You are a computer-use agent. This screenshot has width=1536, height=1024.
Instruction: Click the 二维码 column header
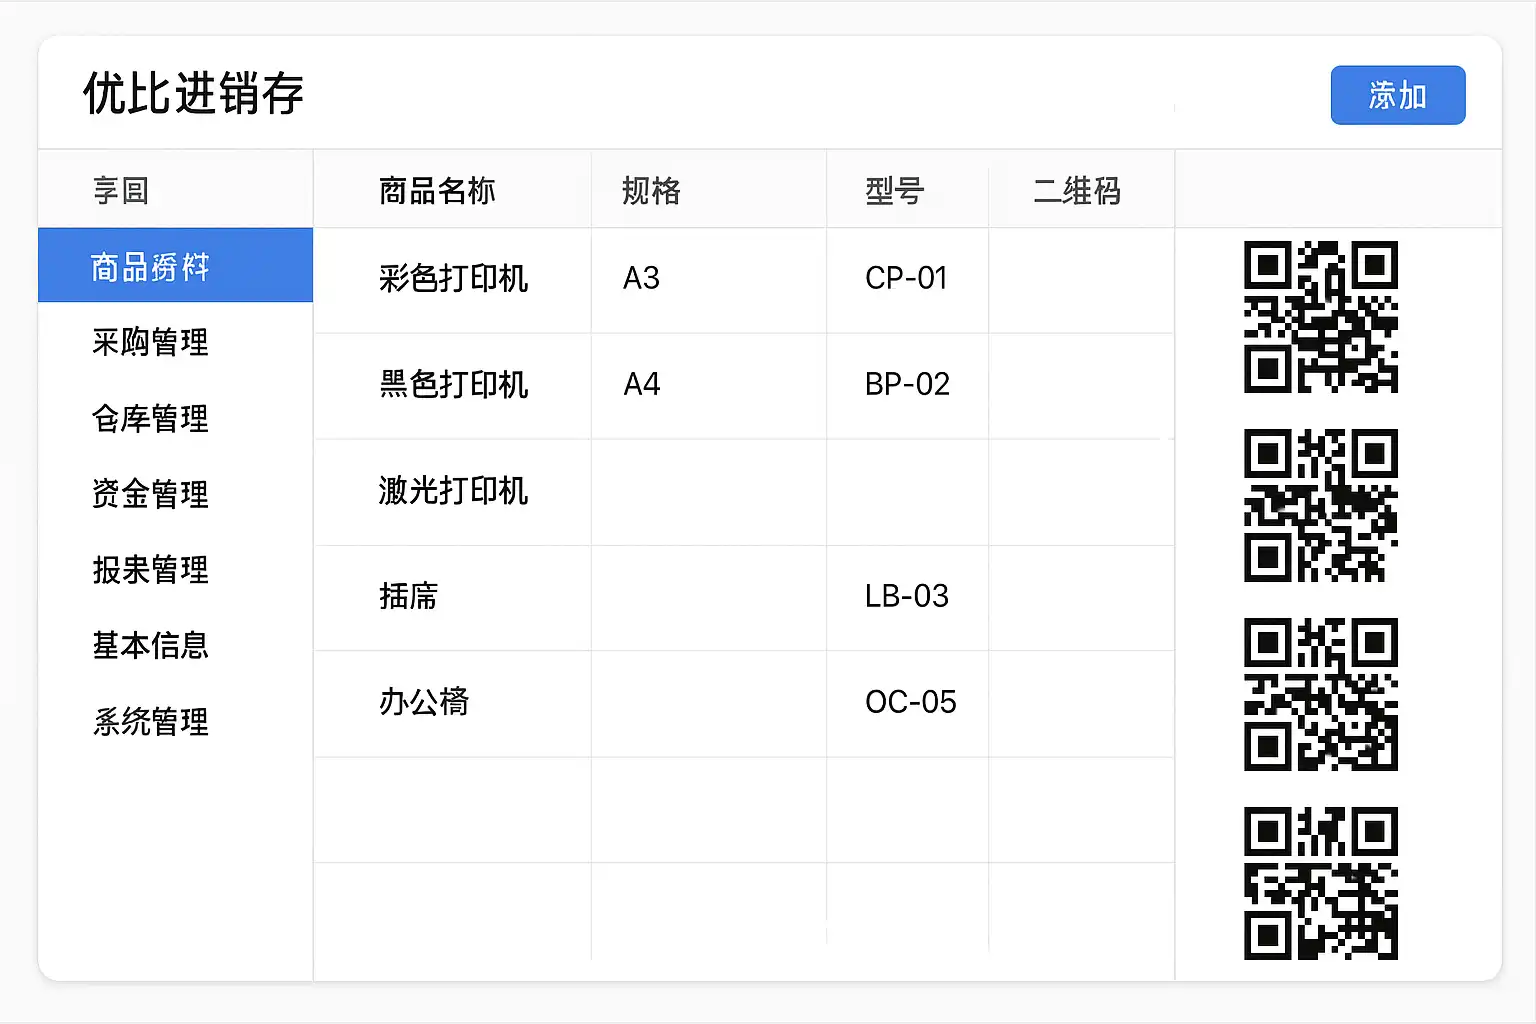point(1077,191)
